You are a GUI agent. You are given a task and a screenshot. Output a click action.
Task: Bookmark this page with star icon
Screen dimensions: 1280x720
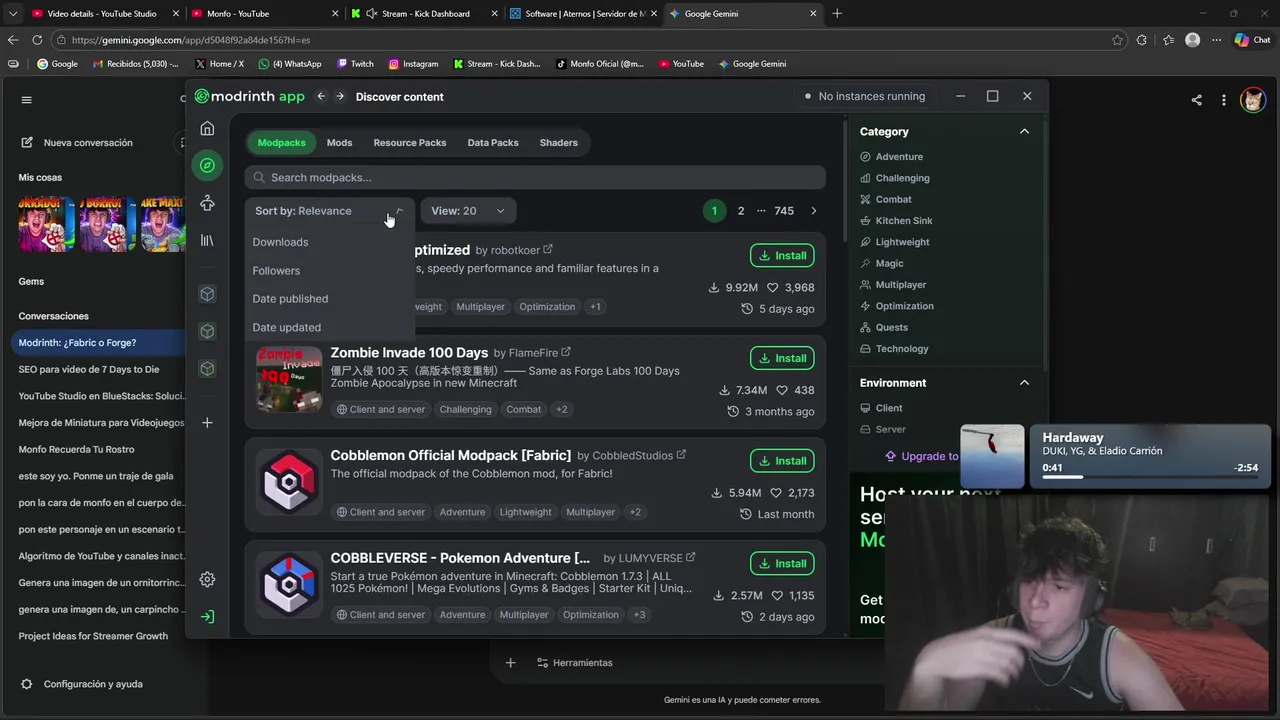pyautogui.click(x=1117, y=40)
